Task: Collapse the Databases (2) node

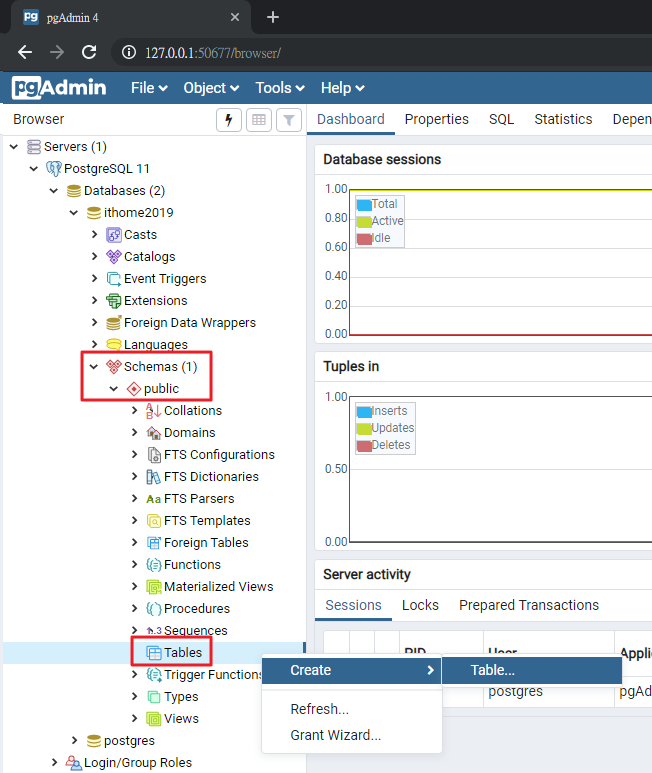Action: (54, 191)
